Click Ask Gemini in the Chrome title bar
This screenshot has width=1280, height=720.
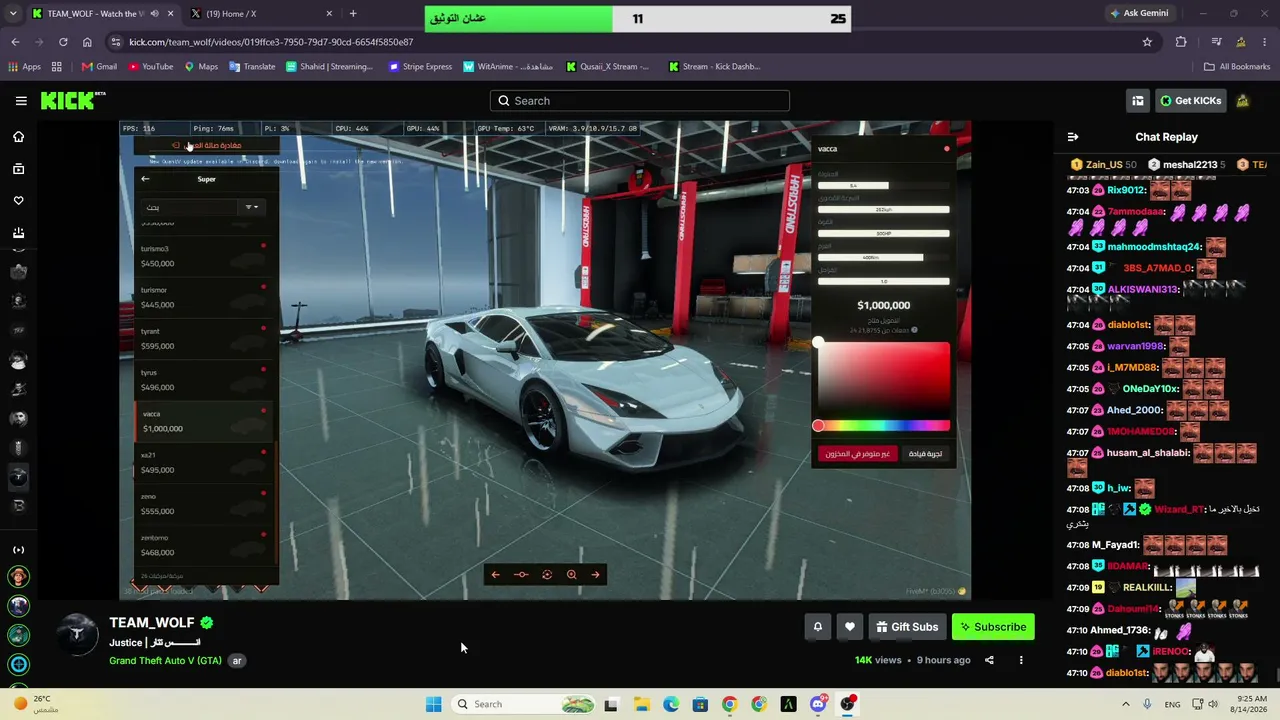1138,14
